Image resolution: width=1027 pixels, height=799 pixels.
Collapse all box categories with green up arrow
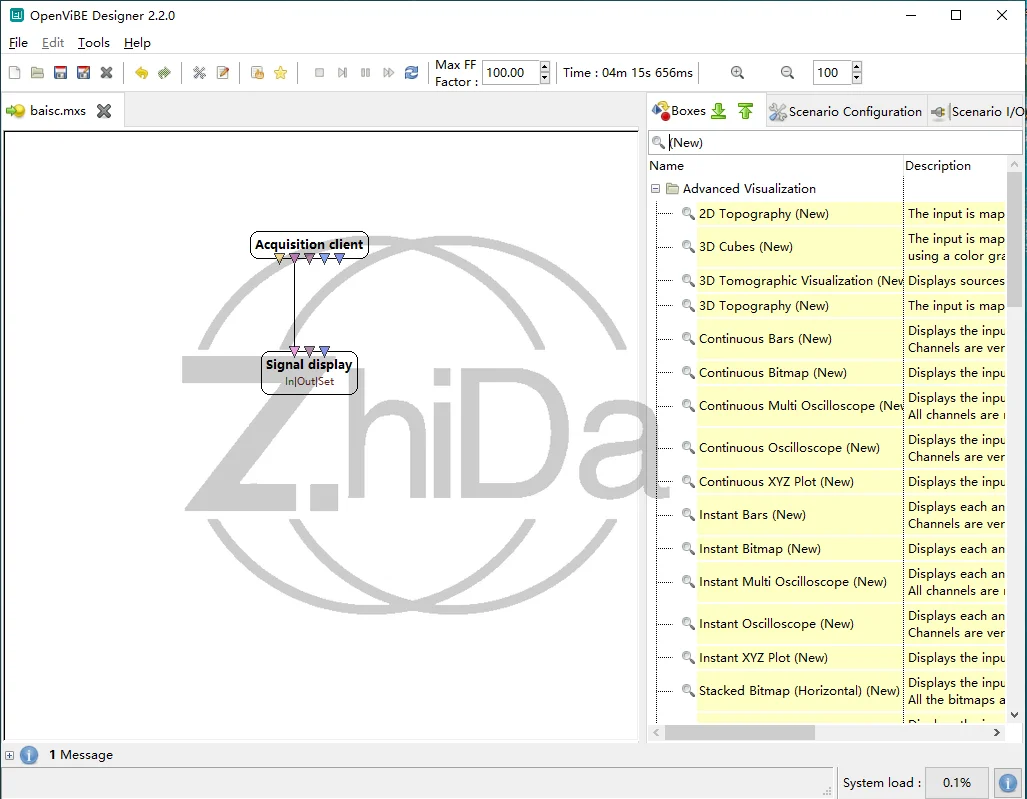[x=745, y=111]
